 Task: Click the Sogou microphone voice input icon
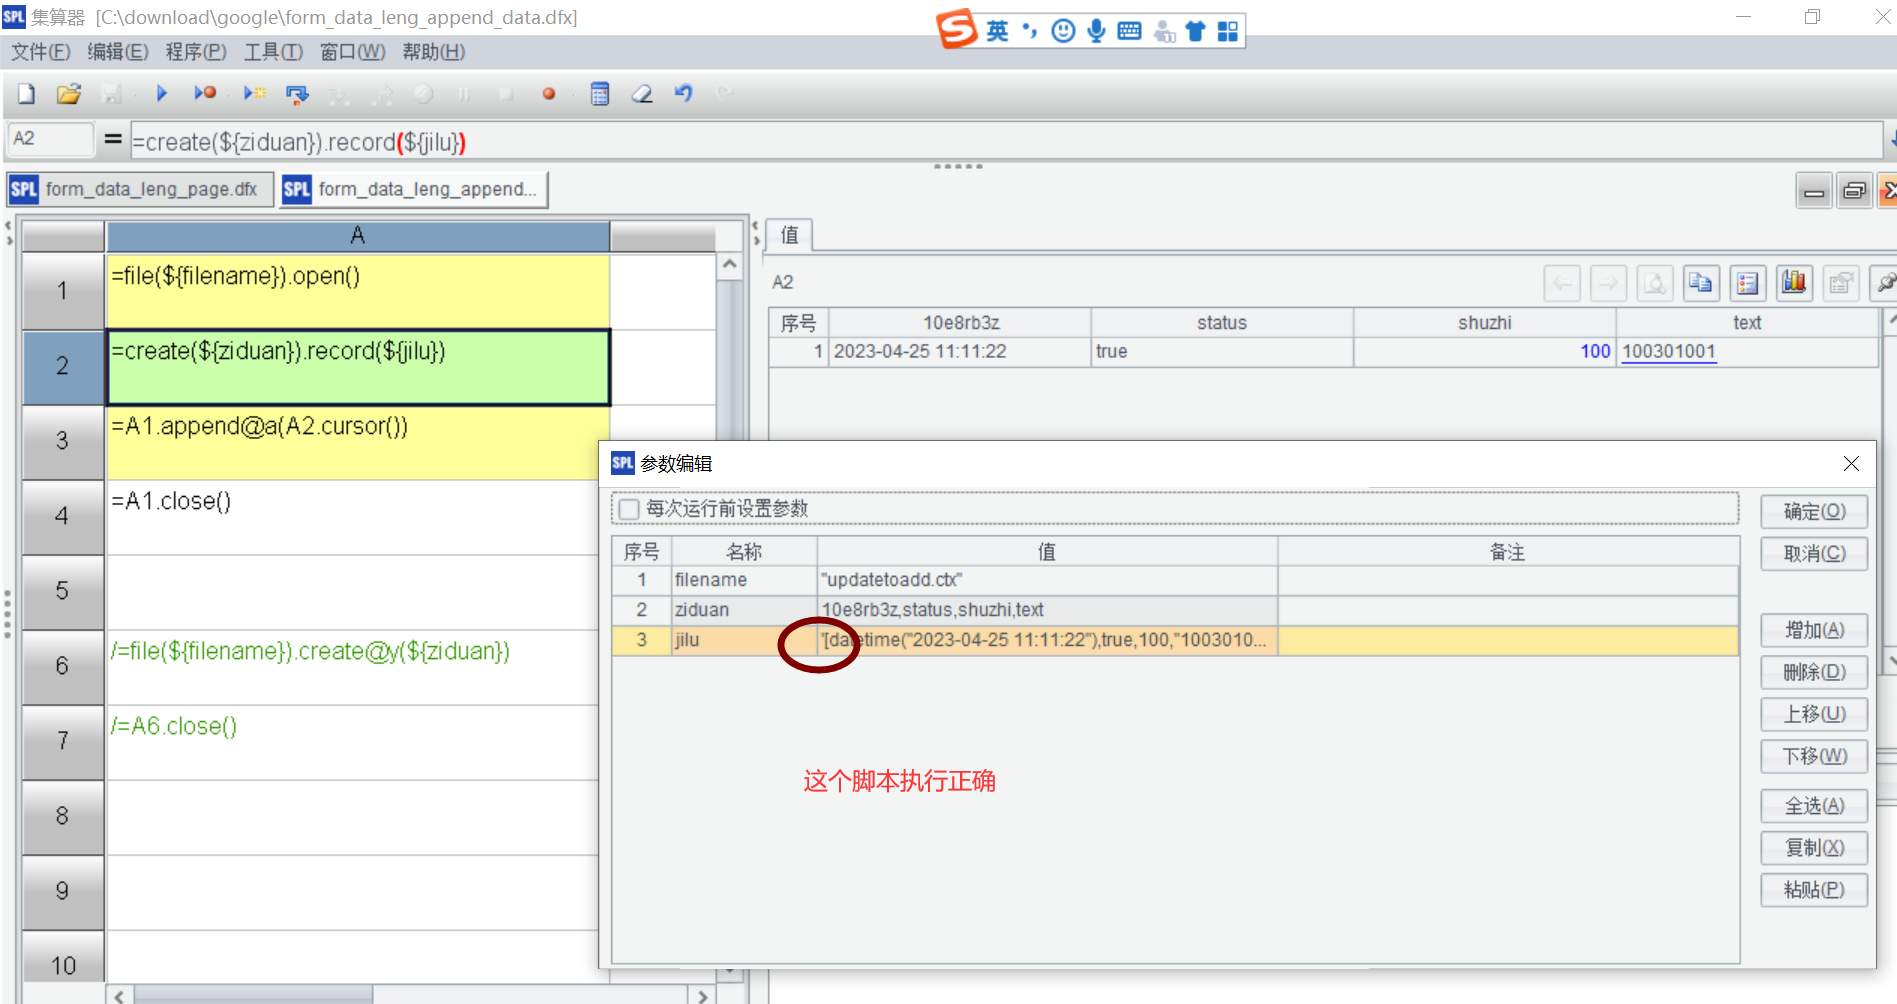(1097, 31)
